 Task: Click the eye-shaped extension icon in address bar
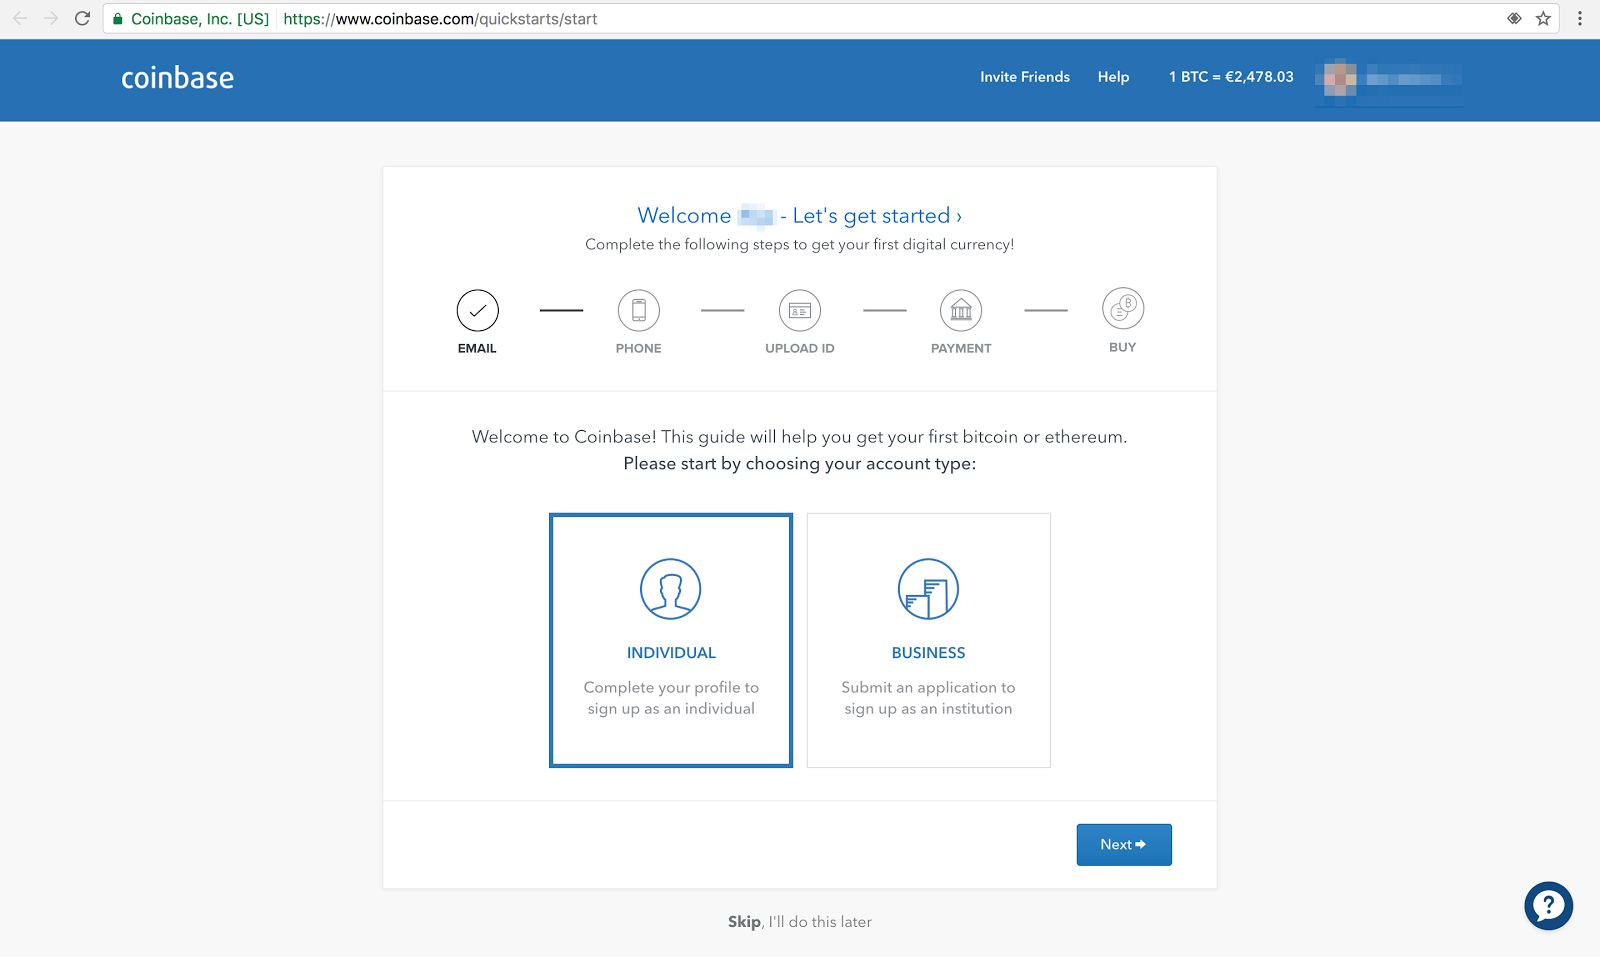click(1514, 18)
